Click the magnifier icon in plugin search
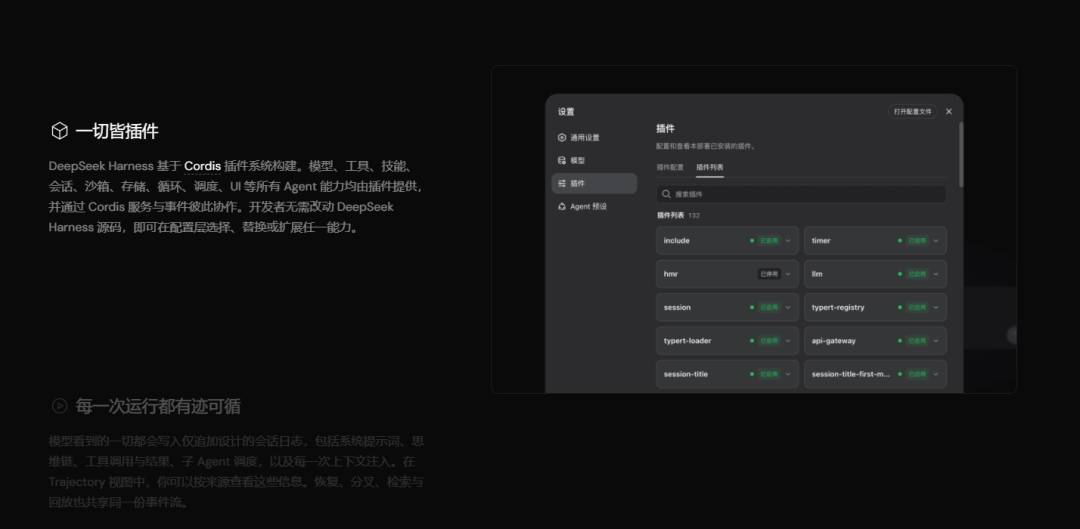The image size is (1080, 529). coord(666,194)
